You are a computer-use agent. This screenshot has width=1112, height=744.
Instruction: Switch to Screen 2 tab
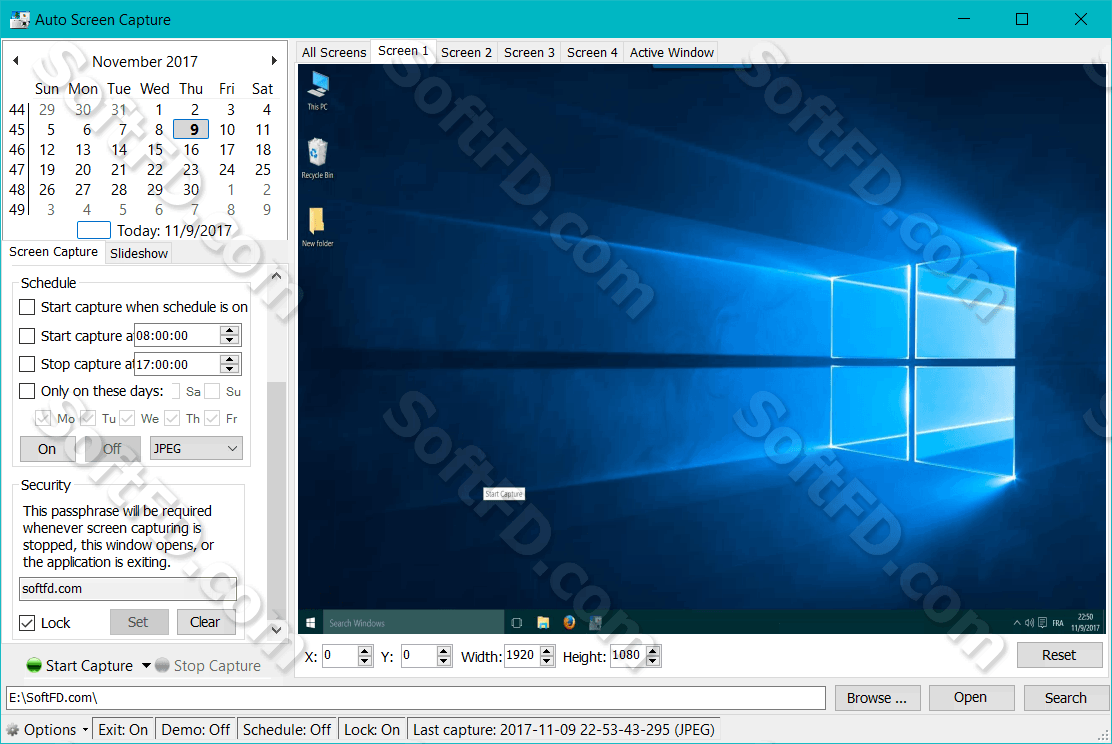point(466,52)
